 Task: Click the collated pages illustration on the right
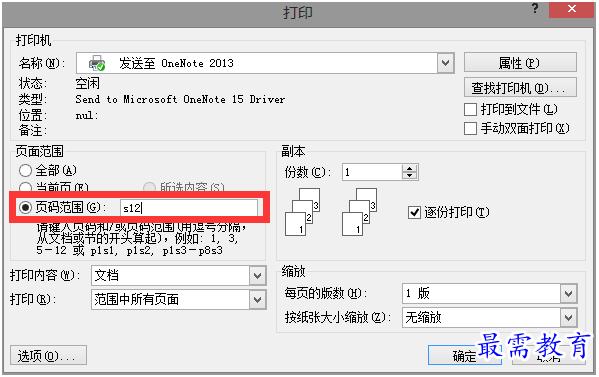[359, 212]
